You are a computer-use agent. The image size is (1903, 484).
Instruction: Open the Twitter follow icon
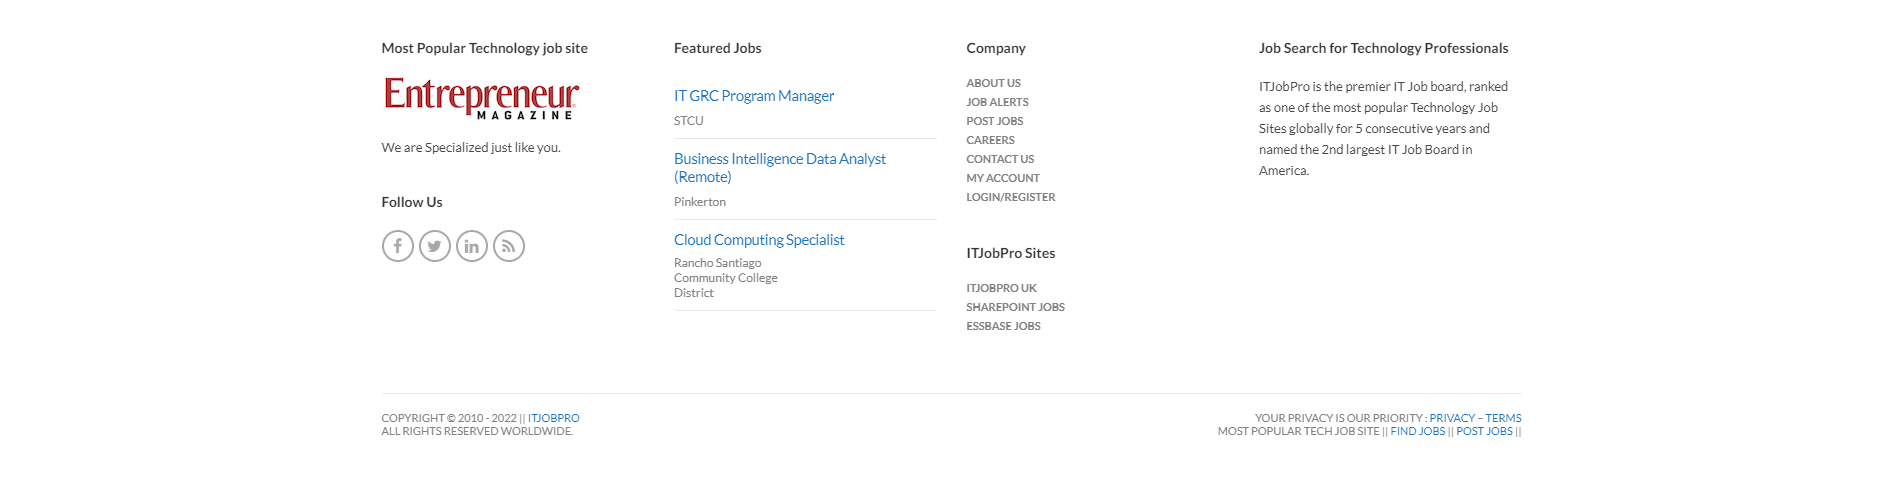click(434, 246)
